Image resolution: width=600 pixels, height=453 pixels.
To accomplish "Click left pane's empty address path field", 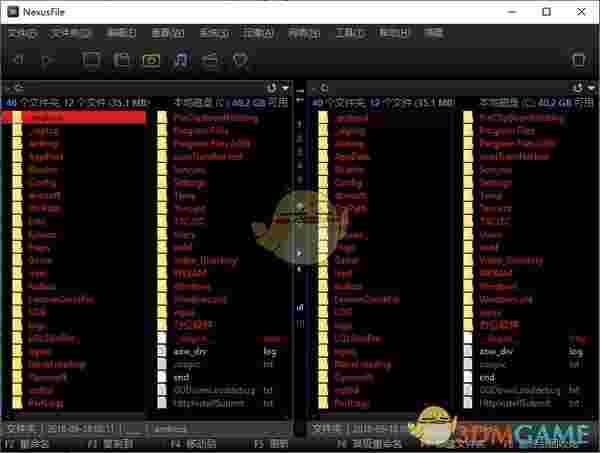I will (x=145, y=88).
